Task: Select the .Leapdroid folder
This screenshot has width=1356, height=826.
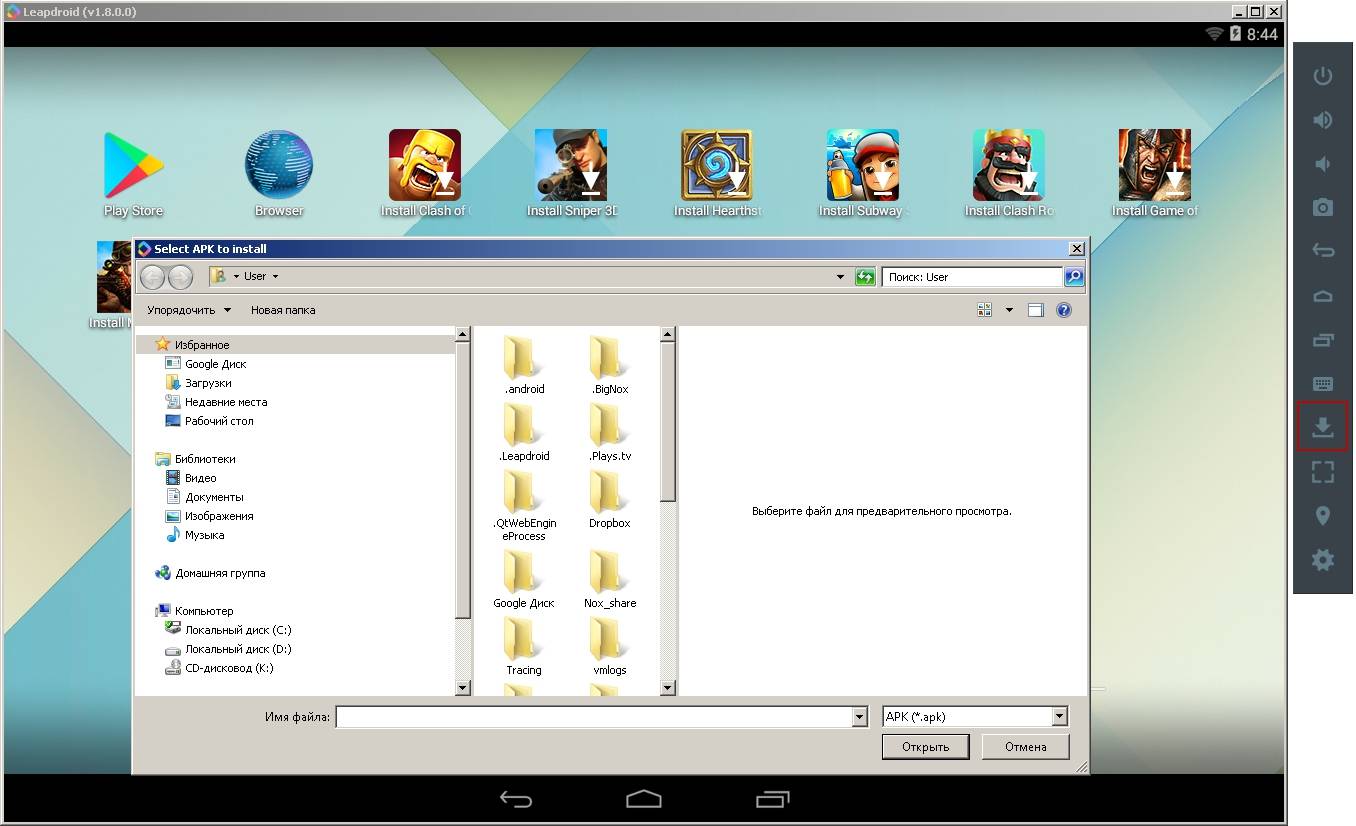Action: (x=524, y=432)
